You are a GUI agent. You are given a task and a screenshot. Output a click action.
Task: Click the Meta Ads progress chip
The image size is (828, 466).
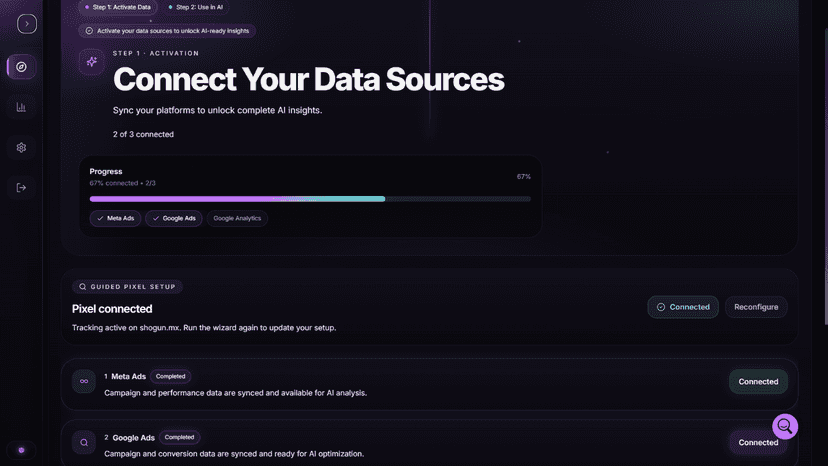tap(115, 218)
